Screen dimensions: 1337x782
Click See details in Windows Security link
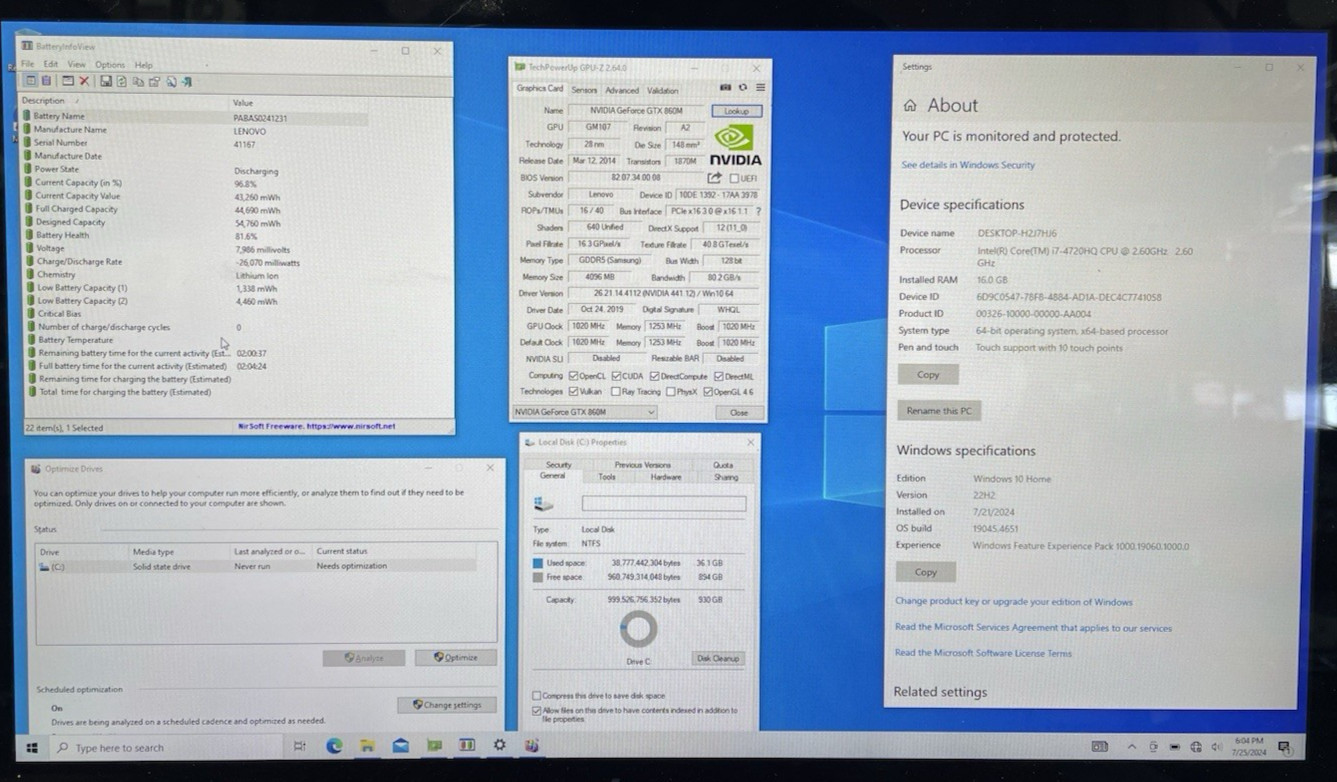(968, 165)
